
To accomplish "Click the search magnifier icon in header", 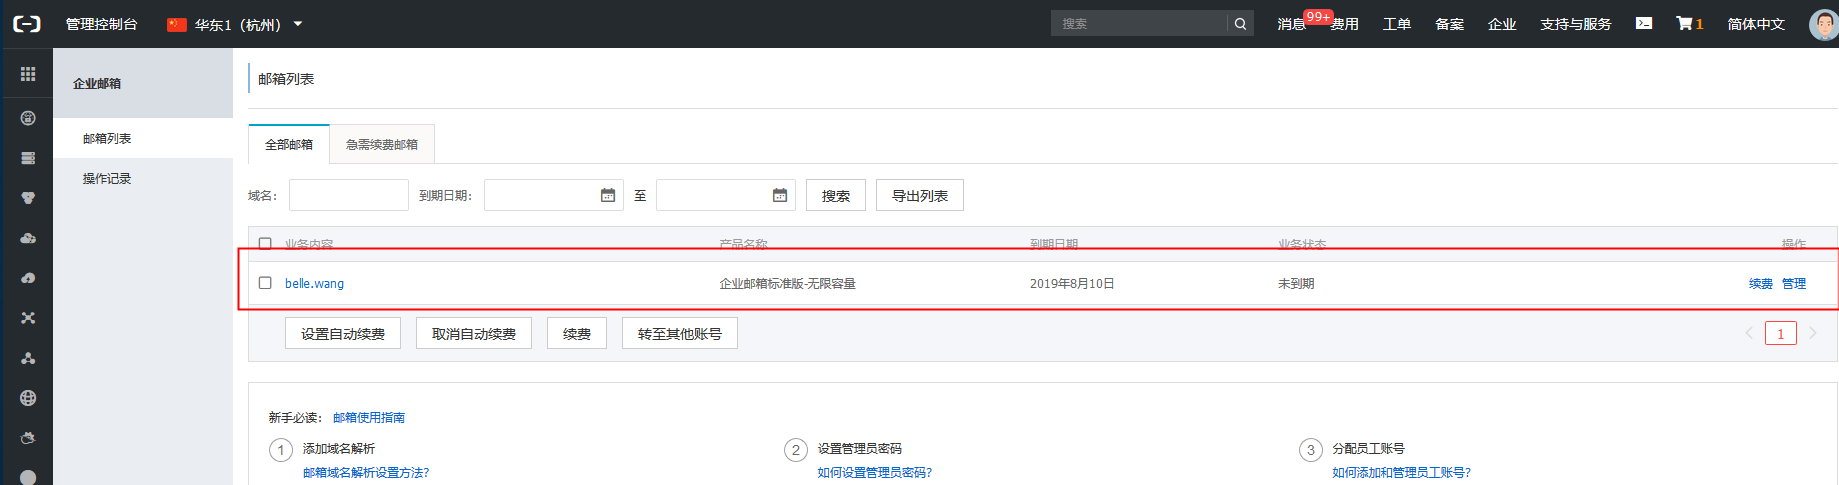I will (1240, 24).
